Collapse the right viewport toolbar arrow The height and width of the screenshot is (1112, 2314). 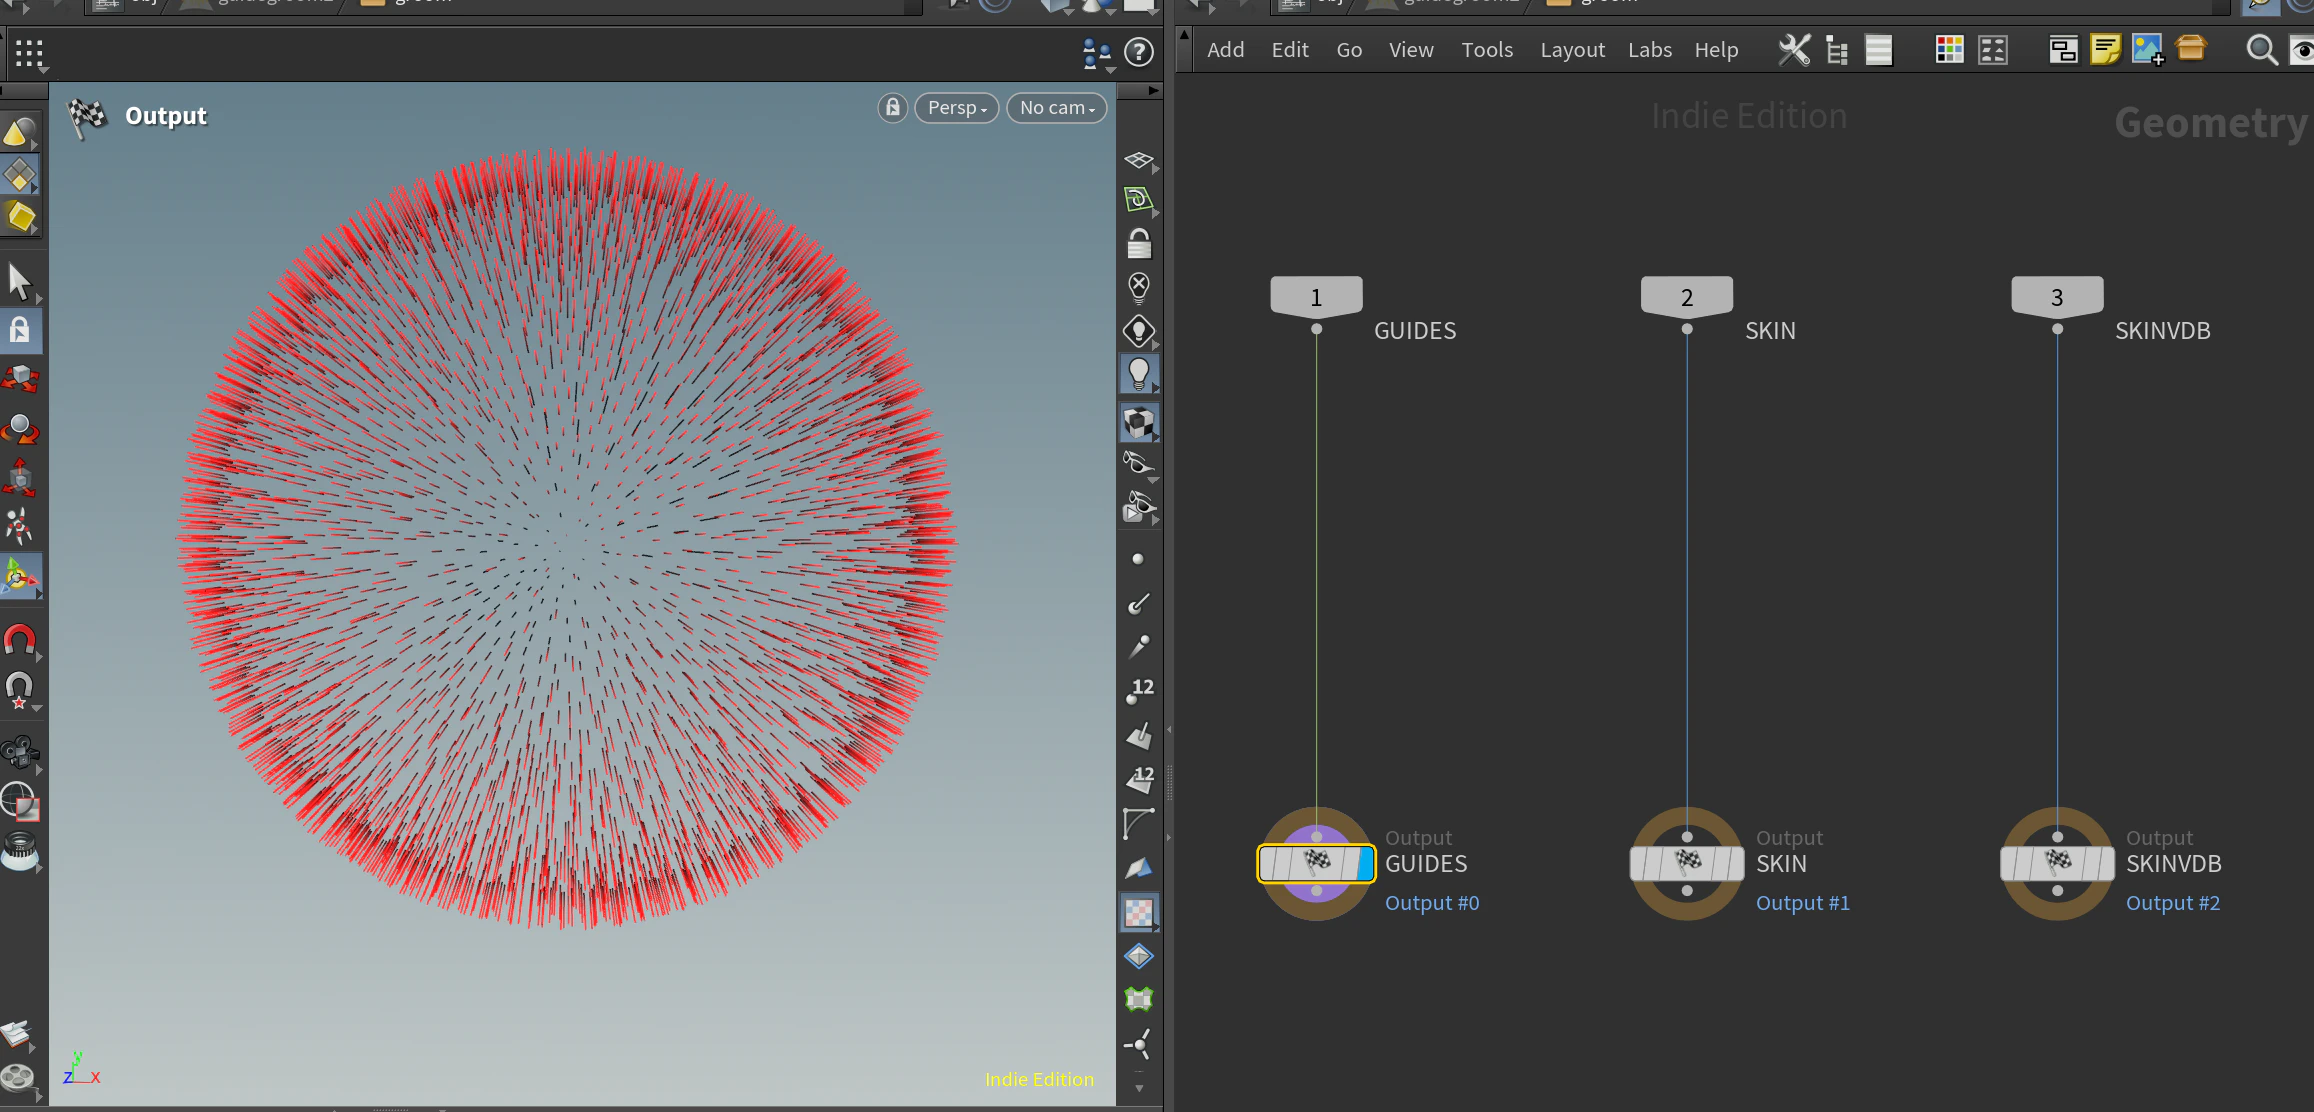point(1153,91)
